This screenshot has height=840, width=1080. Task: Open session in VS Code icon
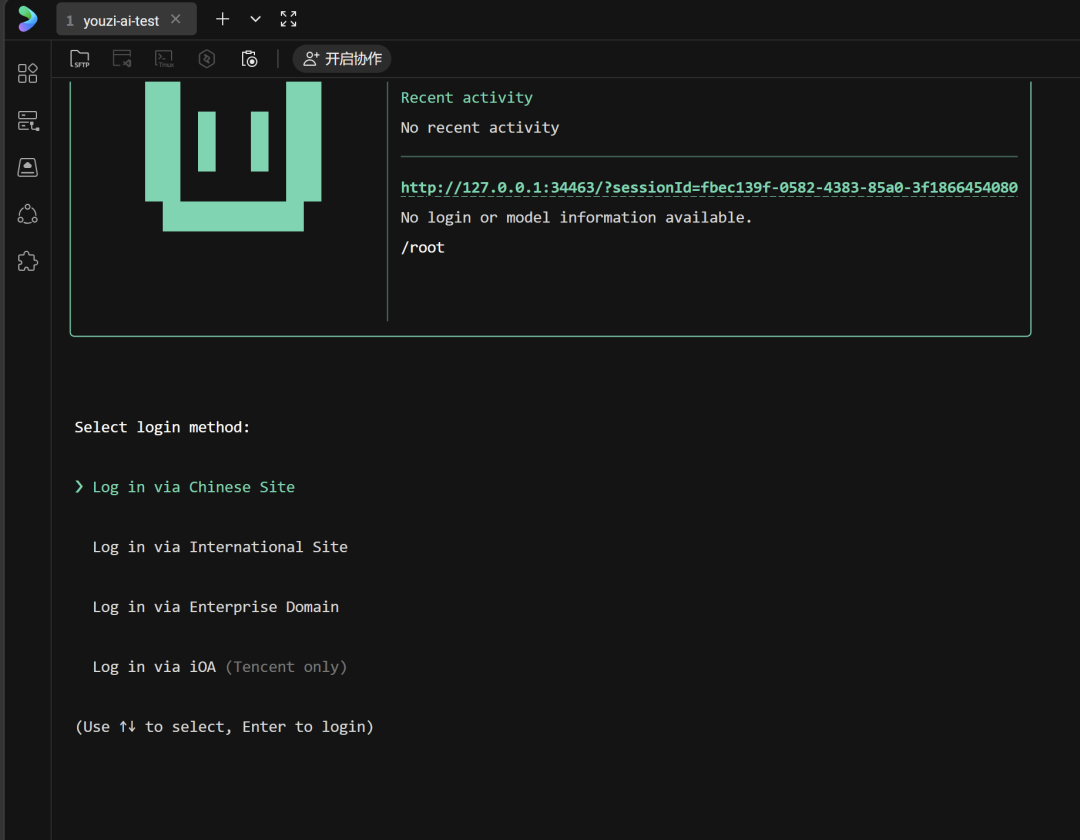click(122, 59)
